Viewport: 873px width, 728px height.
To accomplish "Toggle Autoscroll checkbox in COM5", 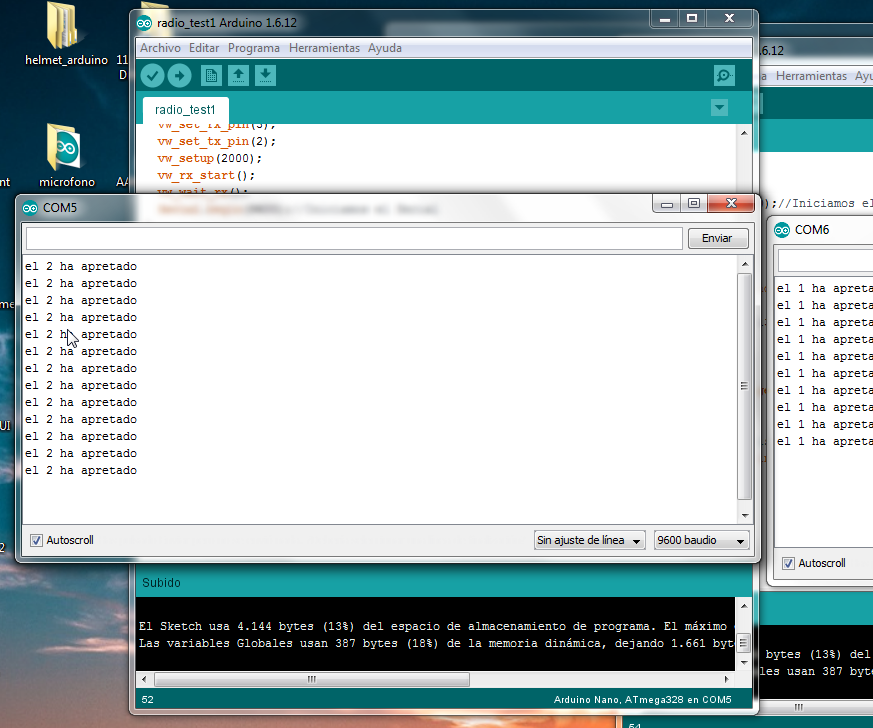I will click(x=36, y=540).
